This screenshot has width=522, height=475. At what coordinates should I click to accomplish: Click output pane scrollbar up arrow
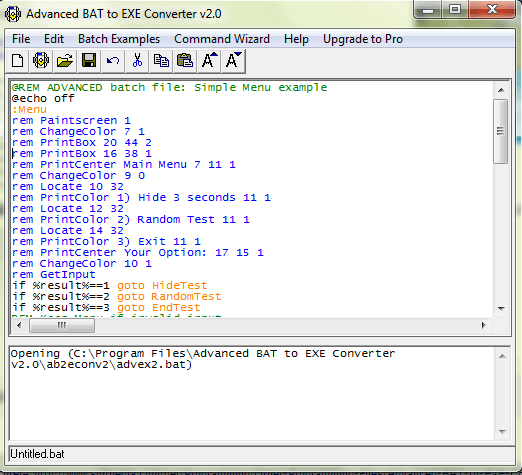(x=502, y=357)
